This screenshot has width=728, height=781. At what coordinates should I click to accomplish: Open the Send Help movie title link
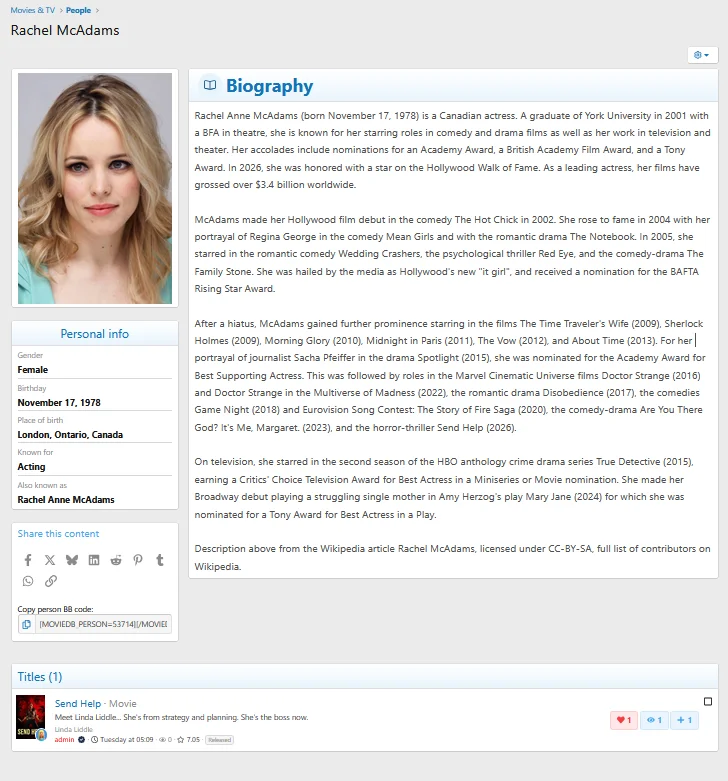coord(78,703)
